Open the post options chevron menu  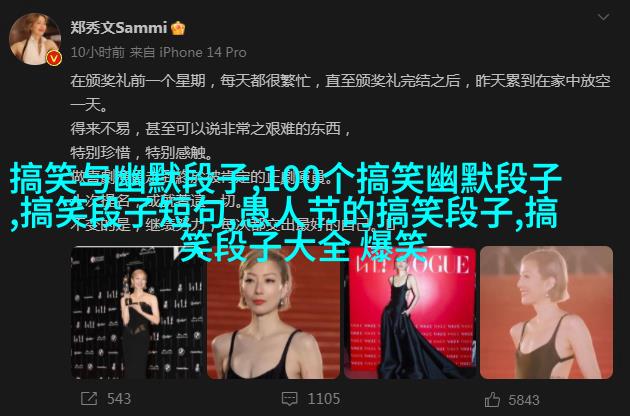point(603,17)
